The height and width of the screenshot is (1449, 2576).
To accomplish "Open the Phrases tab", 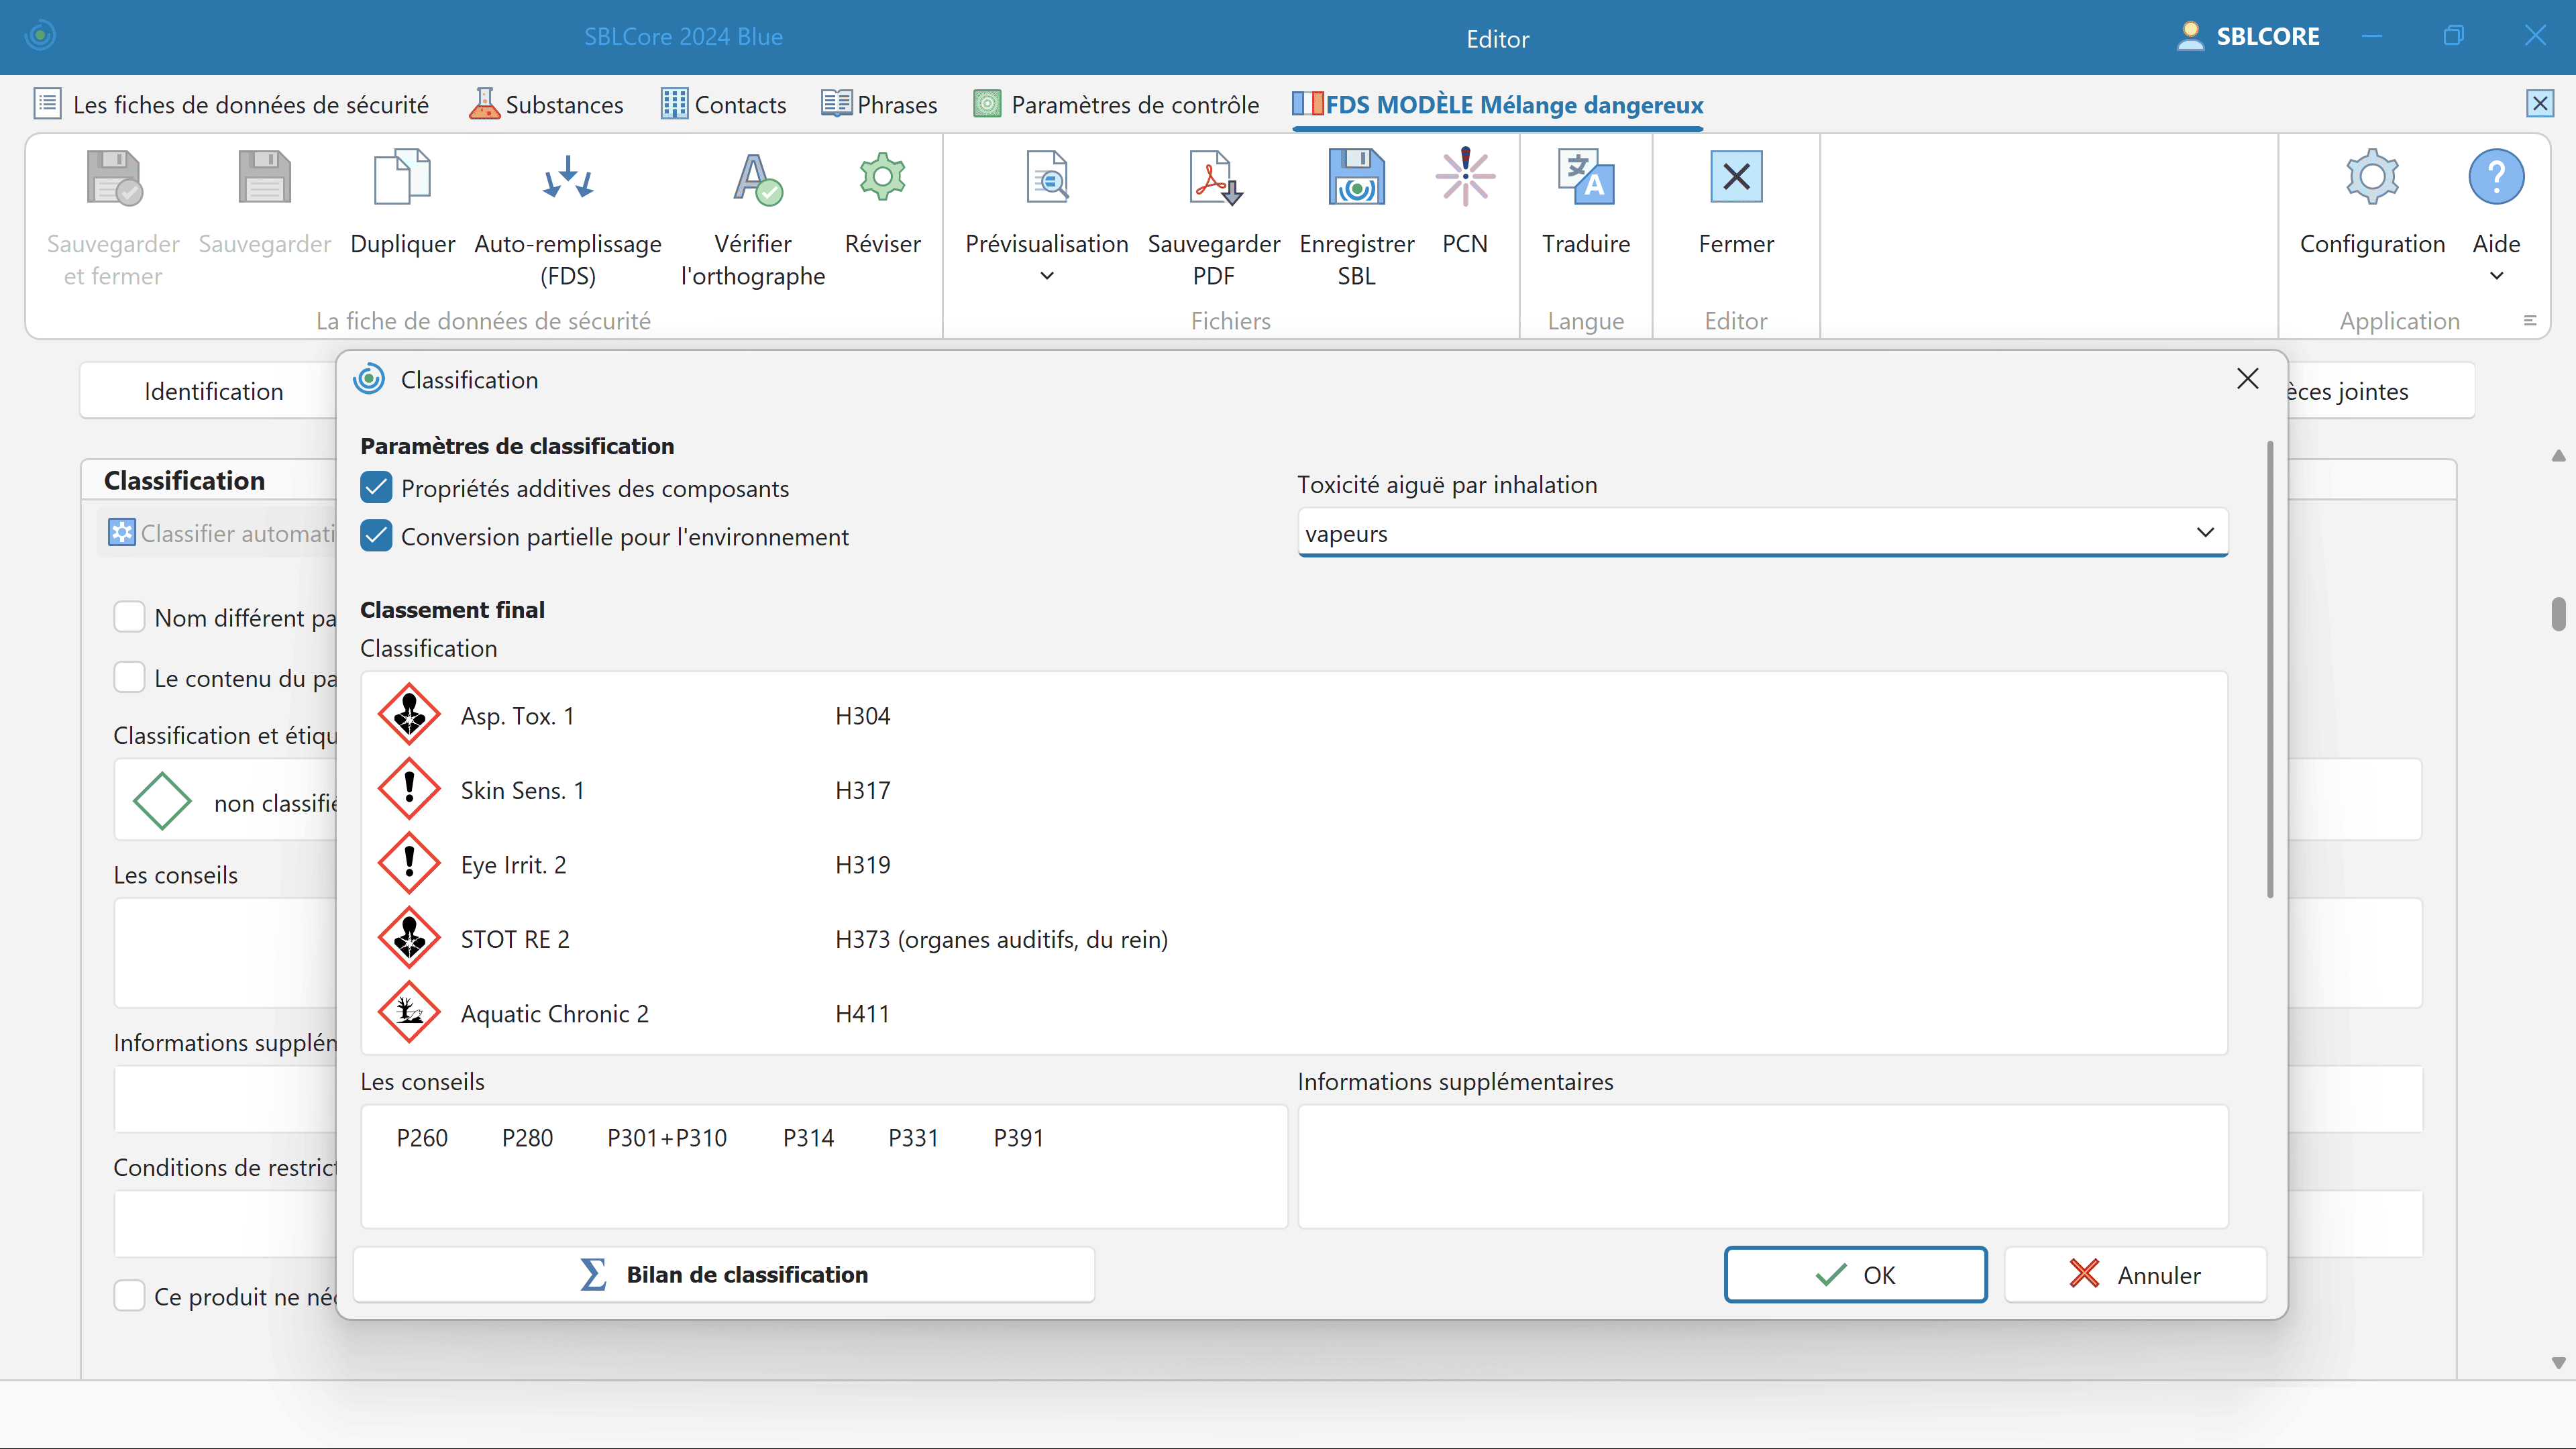I will 878,103.
